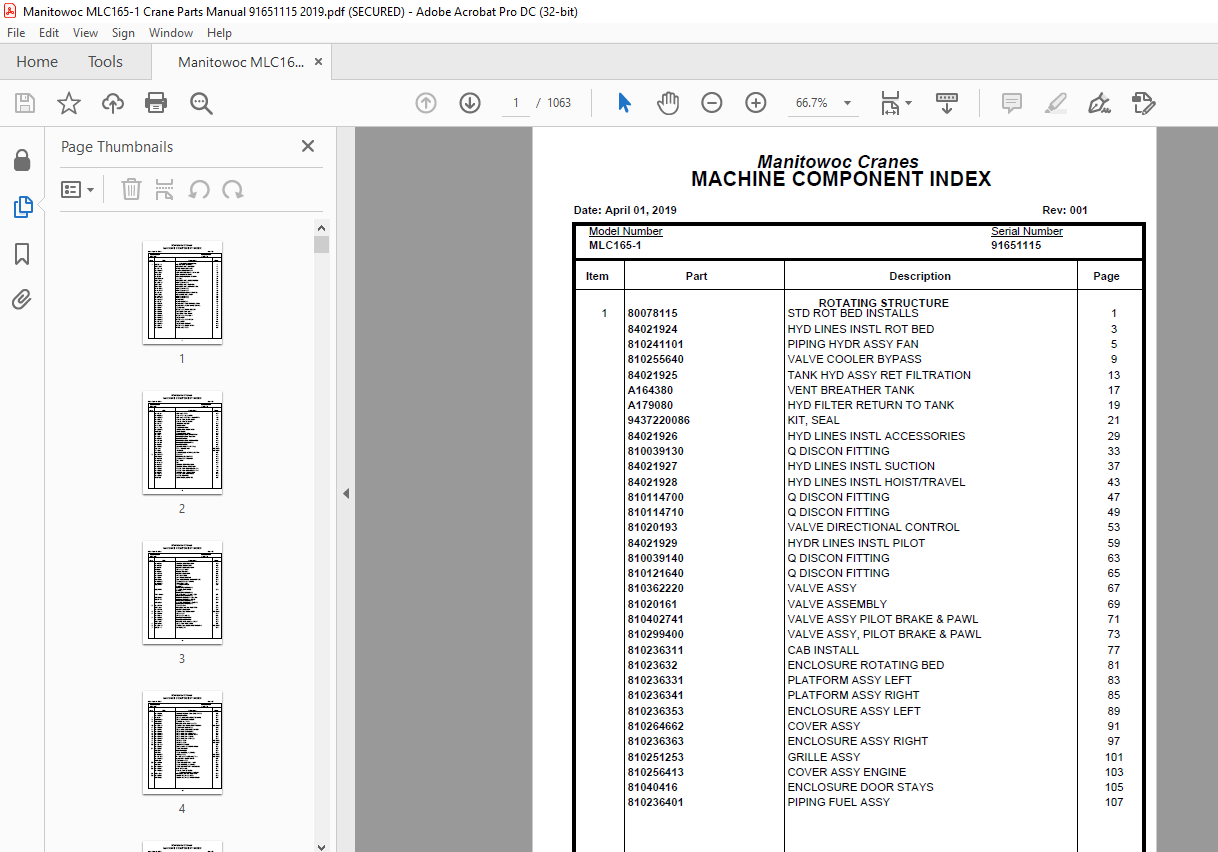
Task: Open the Sign document pen tool
Action: point(1099,103)
